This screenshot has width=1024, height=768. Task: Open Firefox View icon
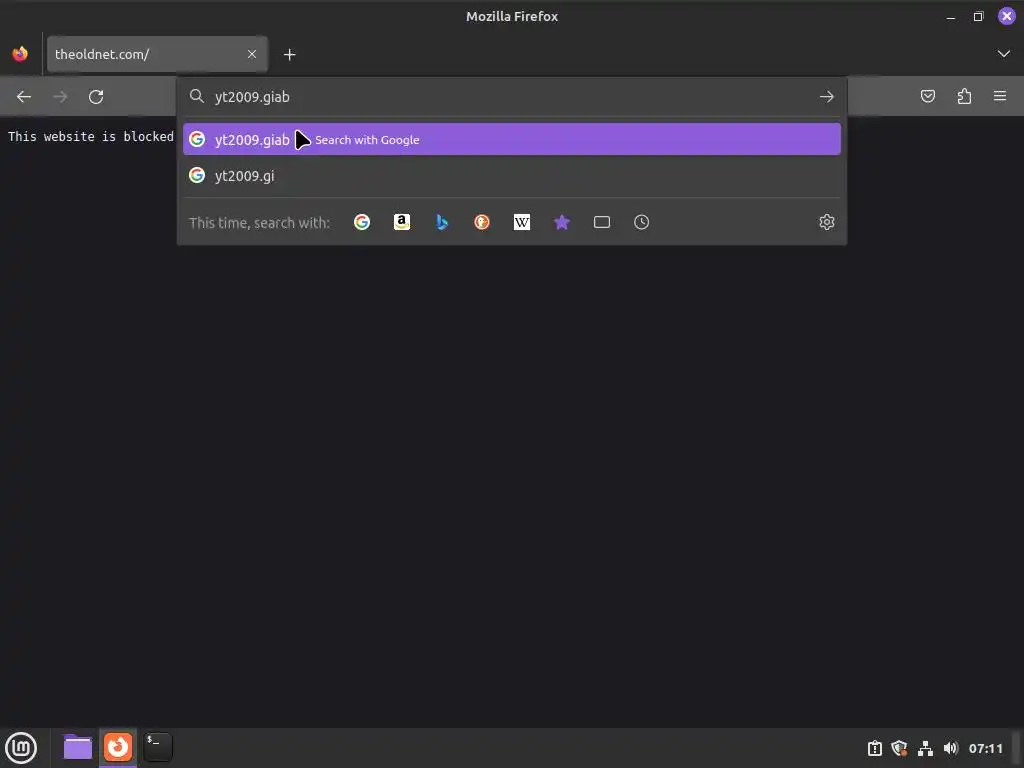tap(20, 54)
